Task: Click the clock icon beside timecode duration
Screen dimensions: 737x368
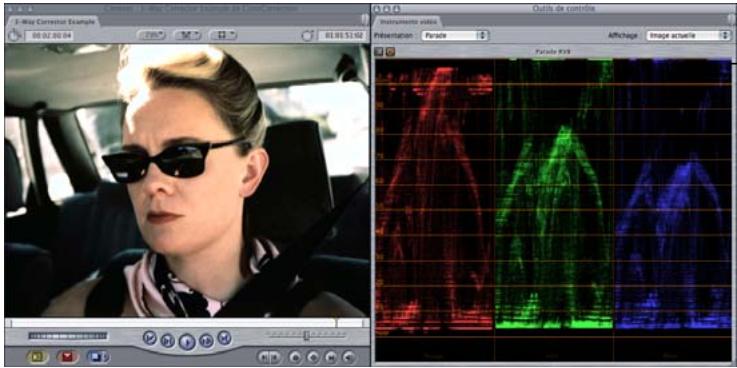Action: pos(14,35)
